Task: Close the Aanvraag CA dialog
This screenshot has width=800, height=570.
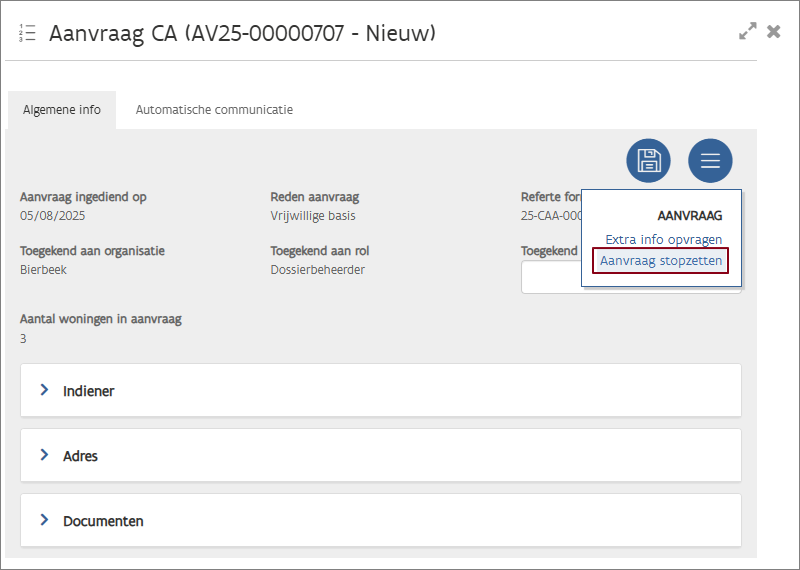Action: [773, 32]
